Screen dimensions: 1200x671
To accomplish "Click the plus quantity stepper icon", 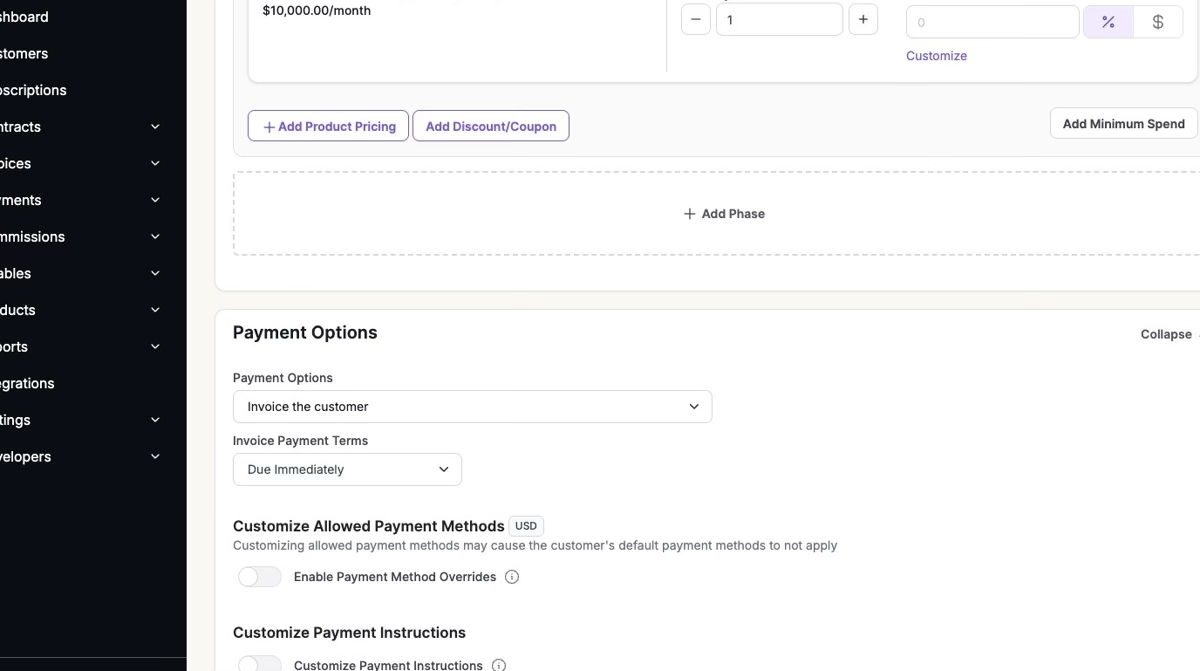I will (863, 20).
